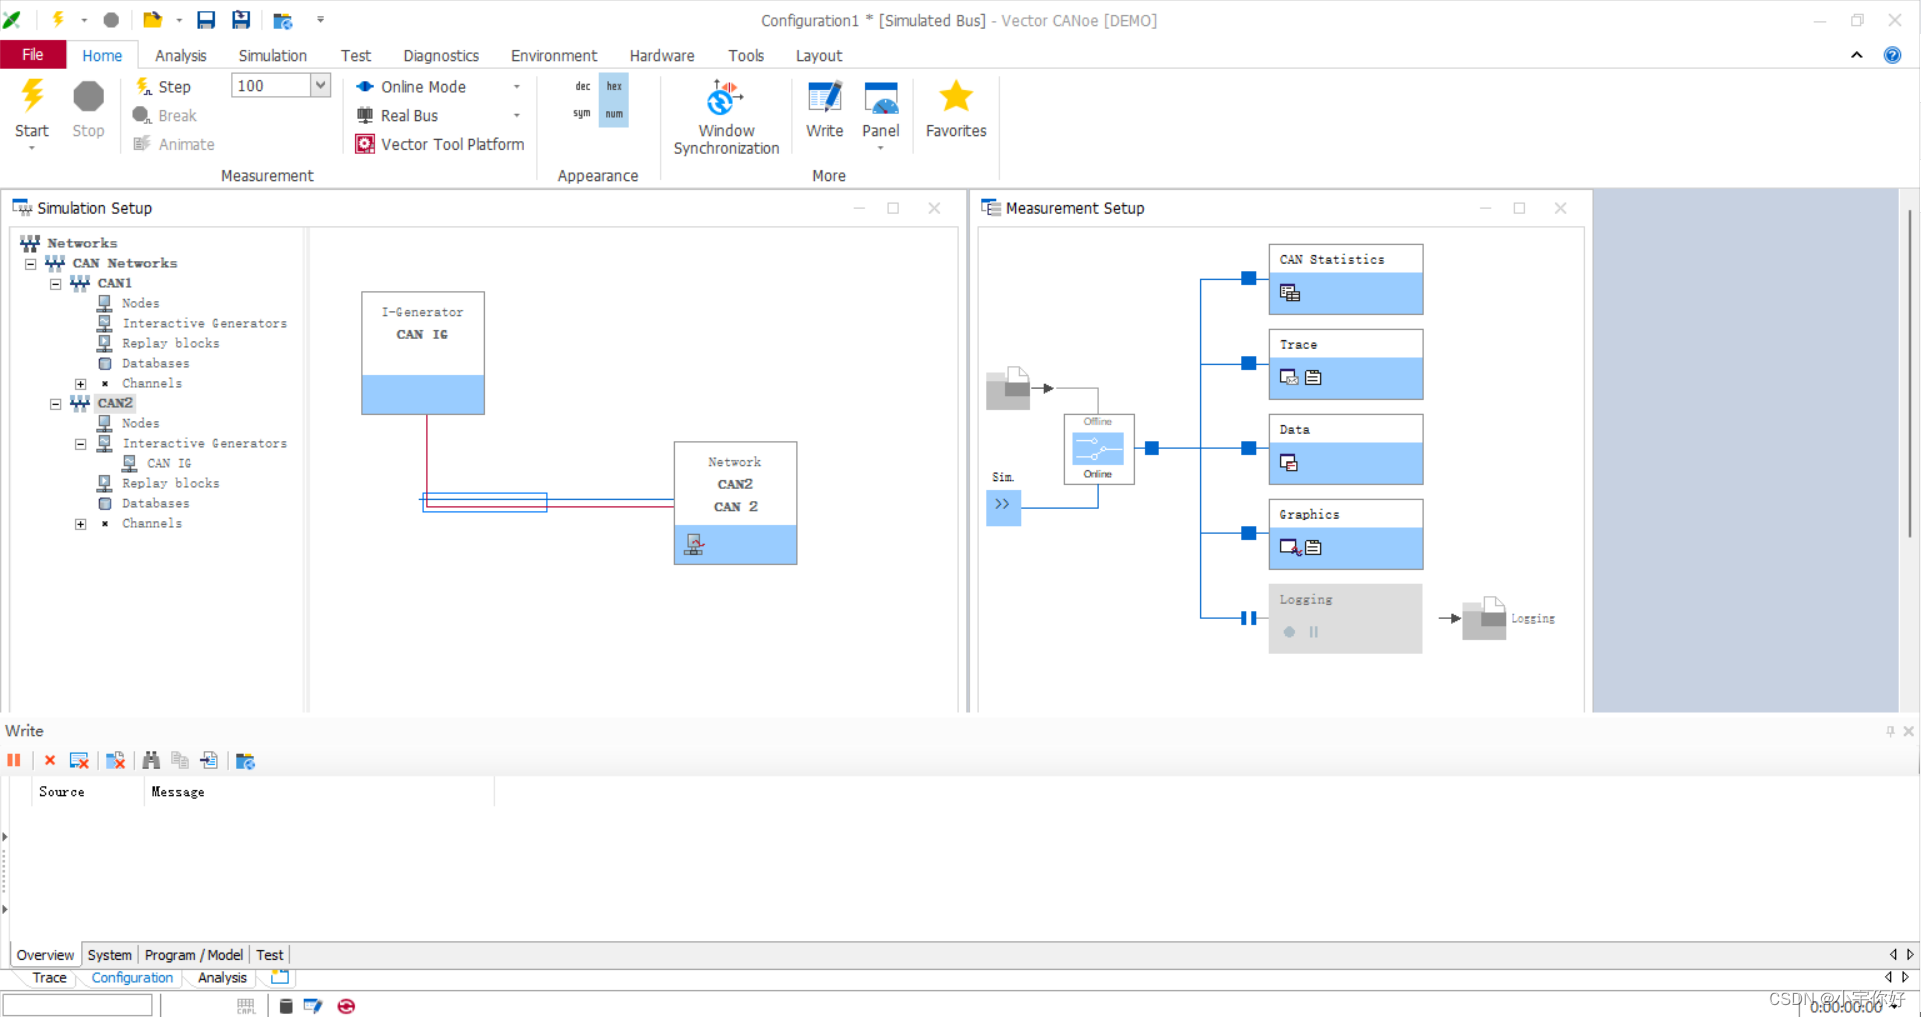Viewport: 1921px width, 1017px height.
Task: Click Save As icon in quick-access toolbar
Action: click(x=241, y=20)
